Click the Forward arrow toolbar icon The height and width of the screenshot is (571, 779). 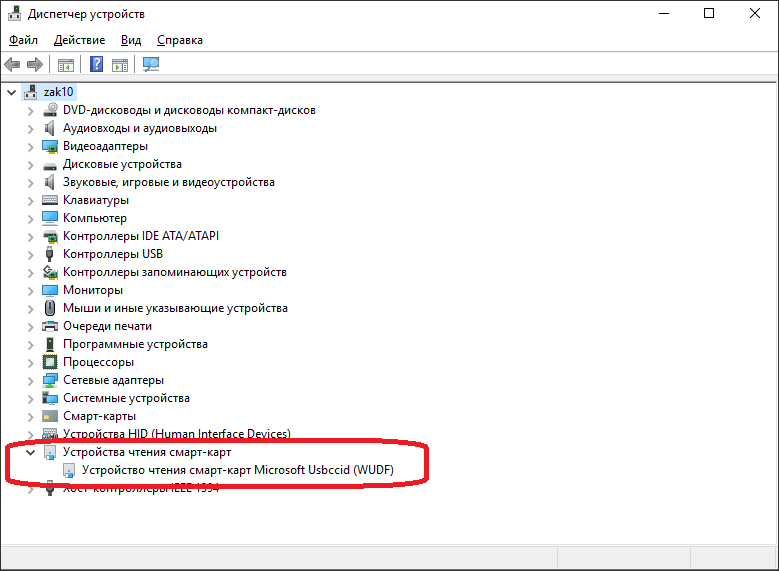(x=34, y=65)
